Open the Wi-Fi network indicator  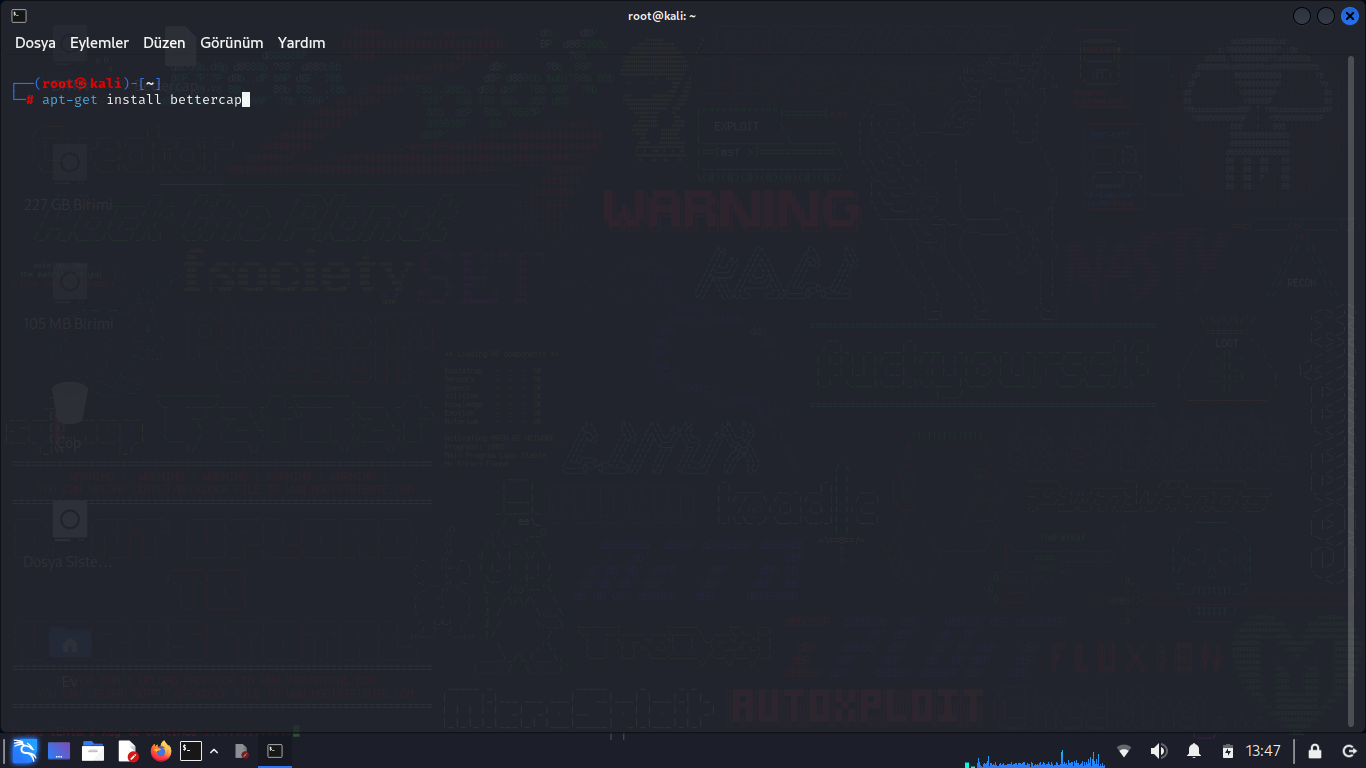click(x=1124, y=750)
